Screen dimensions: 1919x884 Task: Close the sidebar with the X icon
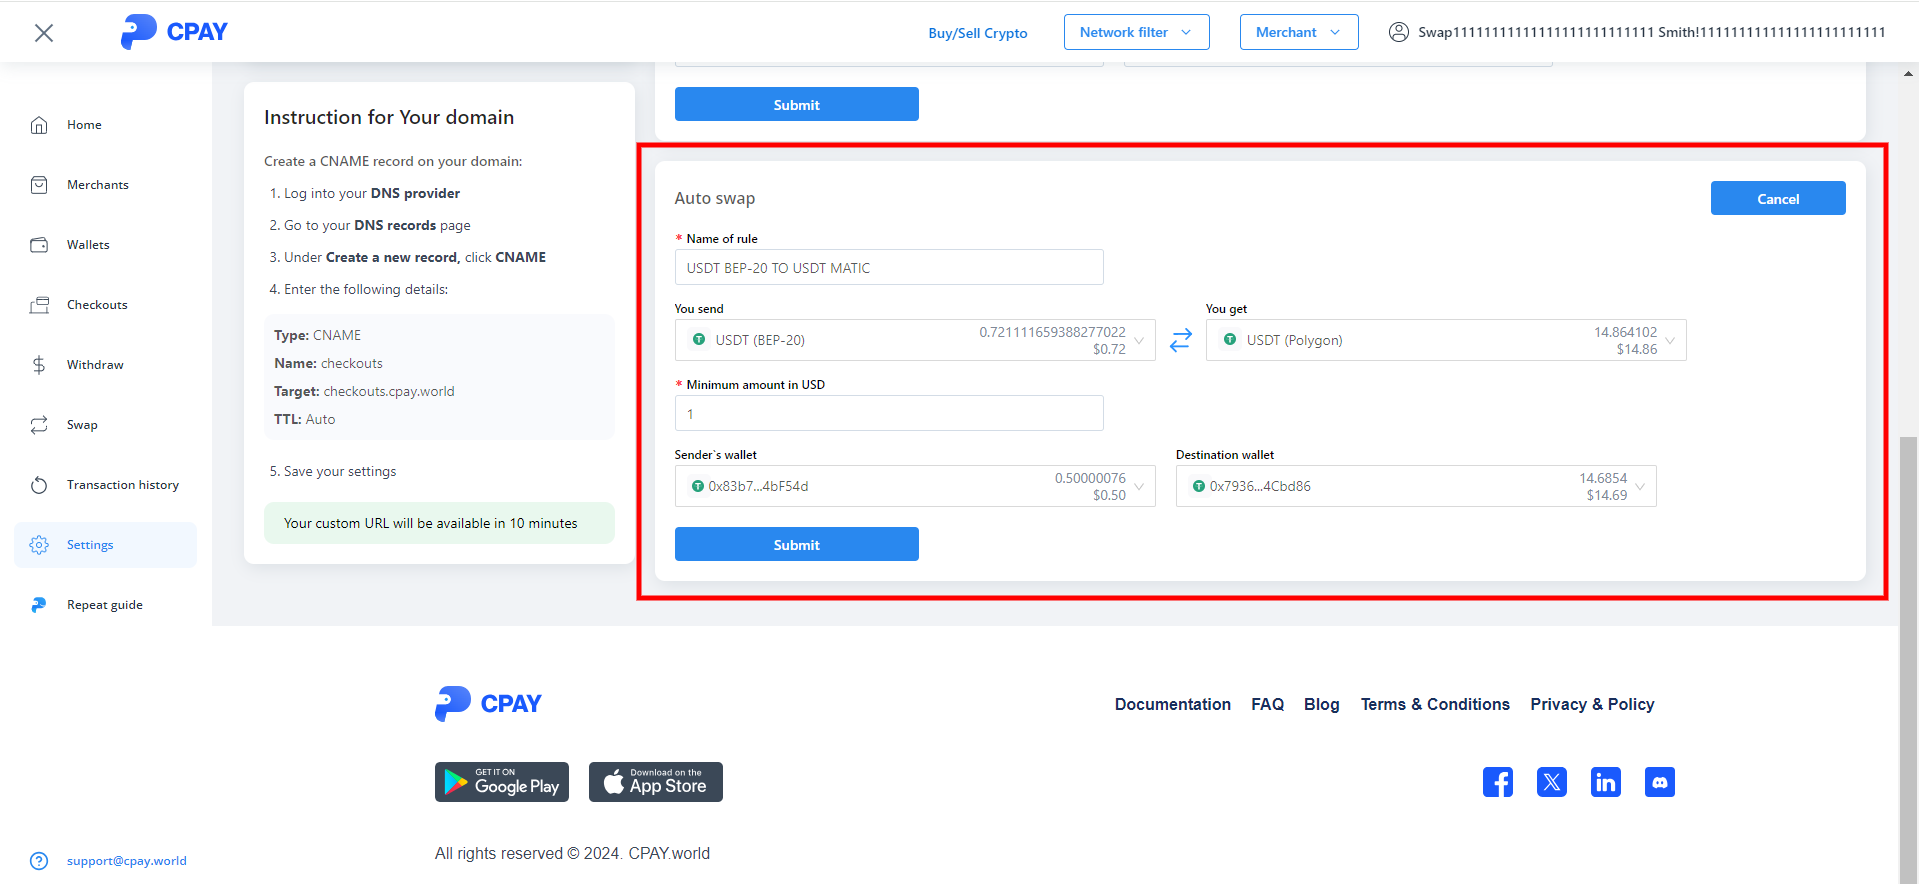(44, 33)
